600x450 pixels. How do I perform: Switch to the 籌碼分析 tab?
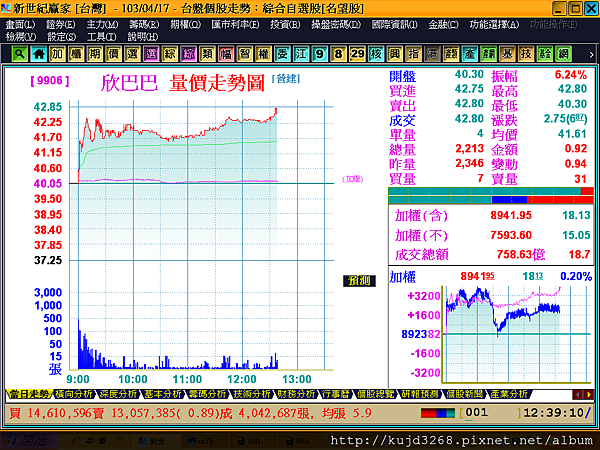[208, 394]
